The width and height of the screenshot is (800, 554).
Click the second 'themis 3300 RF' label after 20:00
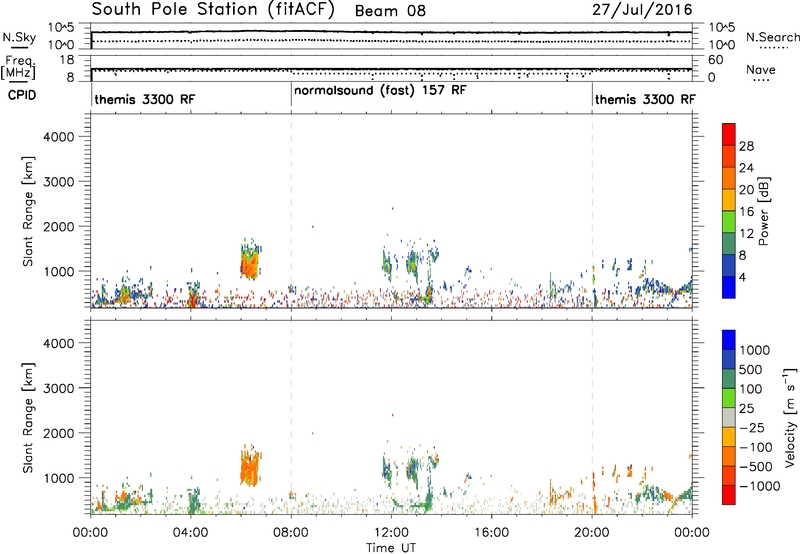[x=645, y=99]
